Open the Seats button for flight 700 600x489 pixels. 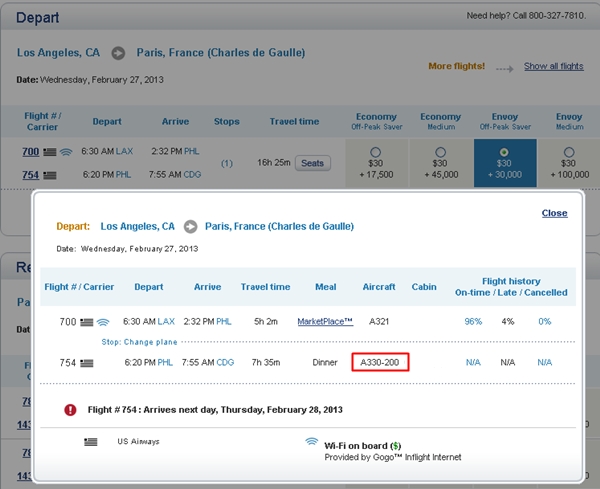313,163
